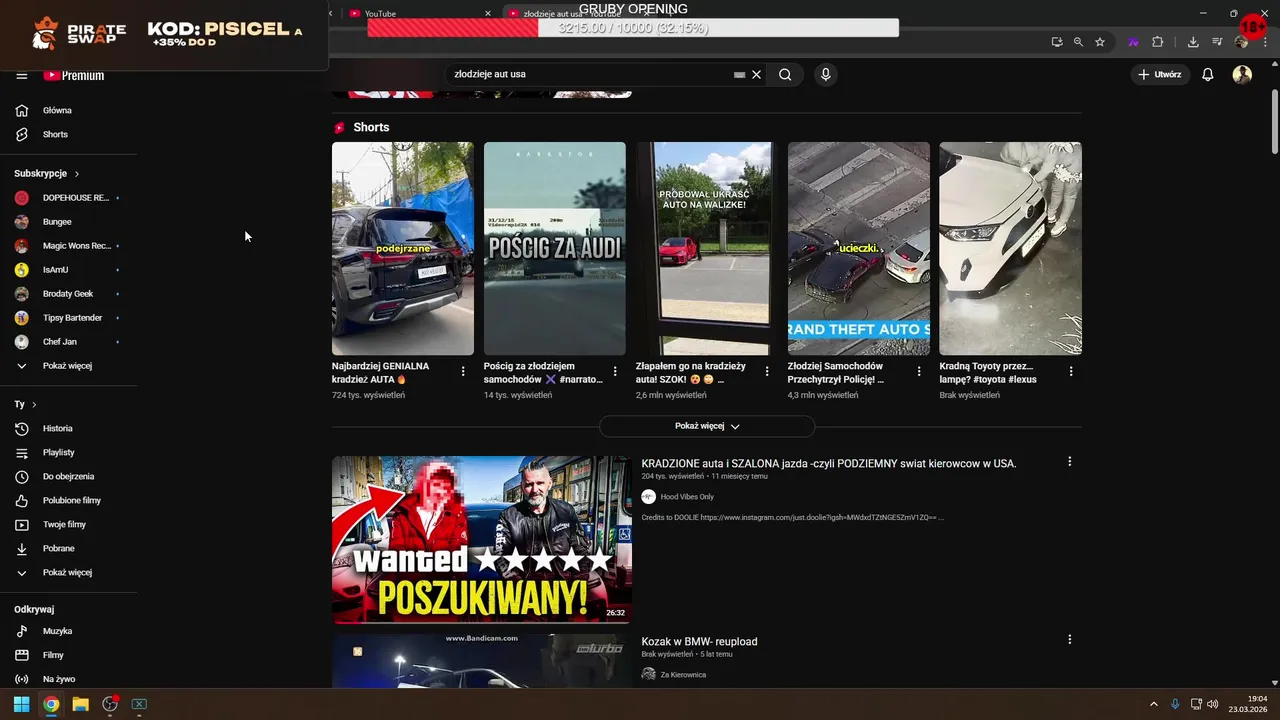Open the account avatar menu

tap(1242, 74)
